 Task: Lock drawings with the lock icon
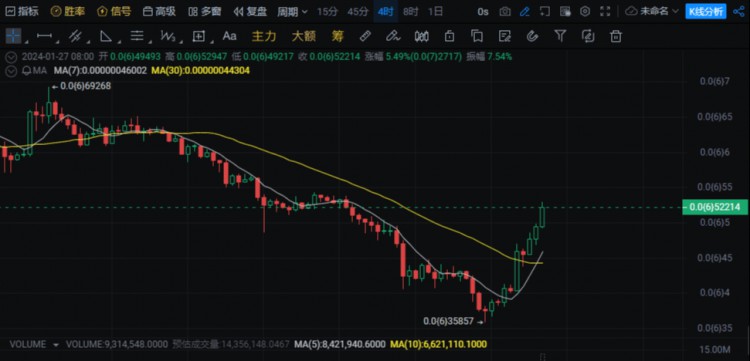click(449, 36)
